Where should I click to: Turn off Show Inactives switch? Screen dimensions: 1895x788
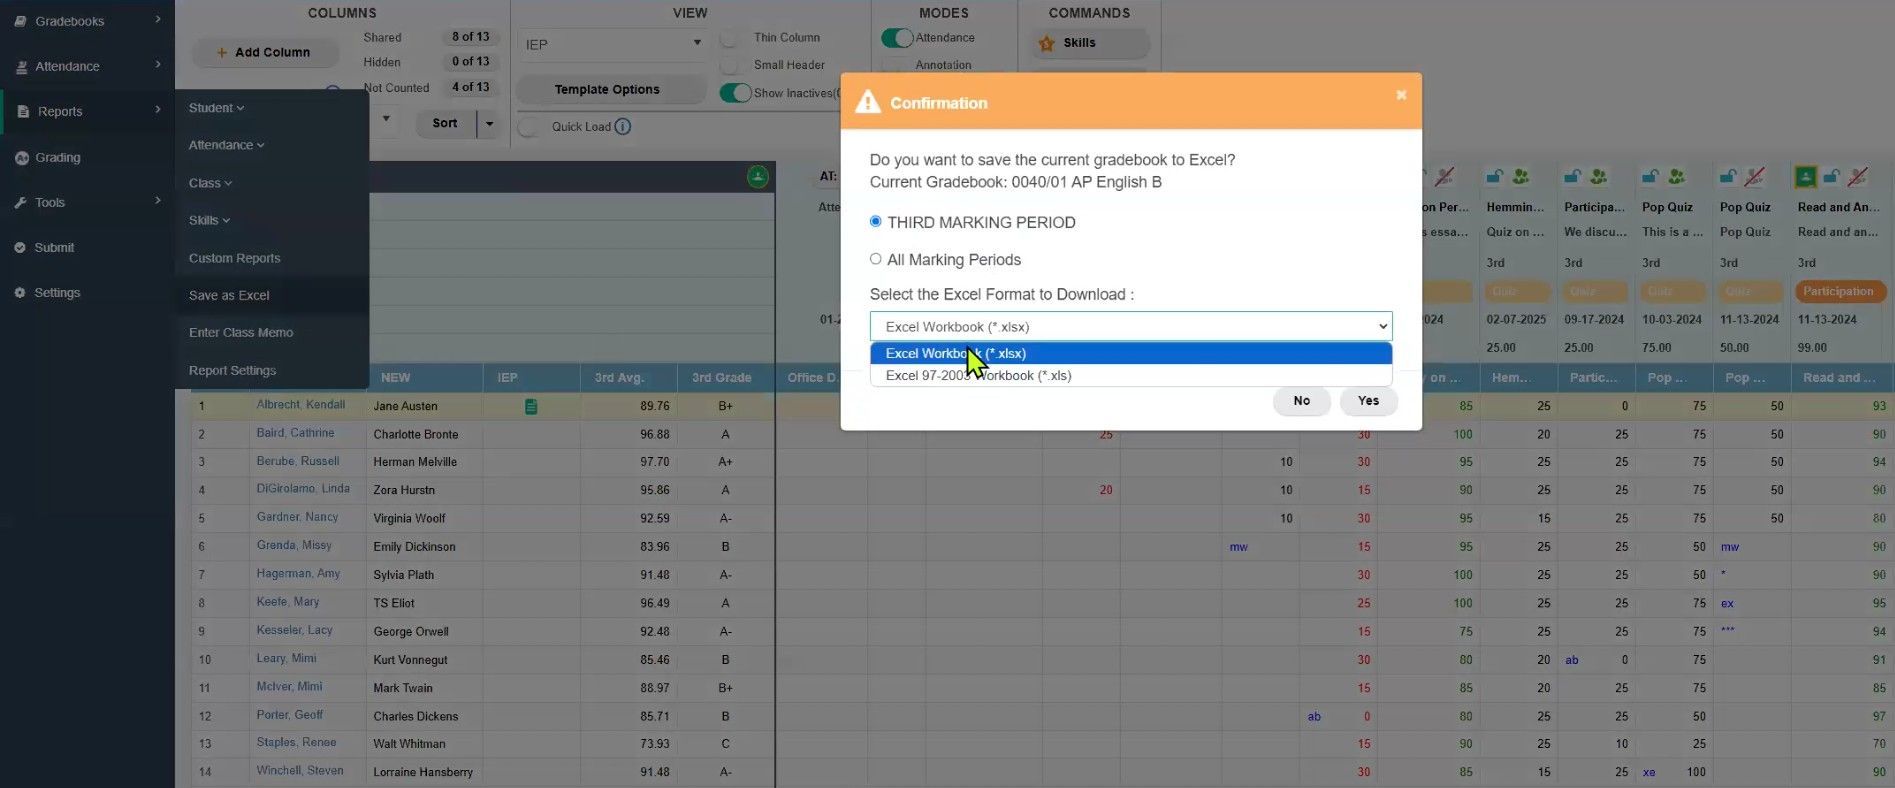735,93
